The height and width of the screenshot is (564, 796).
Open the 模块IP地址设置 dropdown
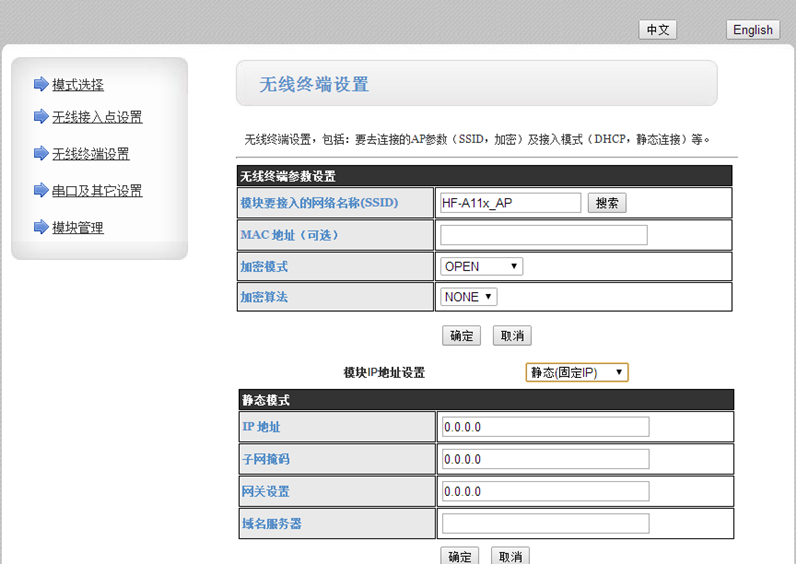click(x=576, y=372)
